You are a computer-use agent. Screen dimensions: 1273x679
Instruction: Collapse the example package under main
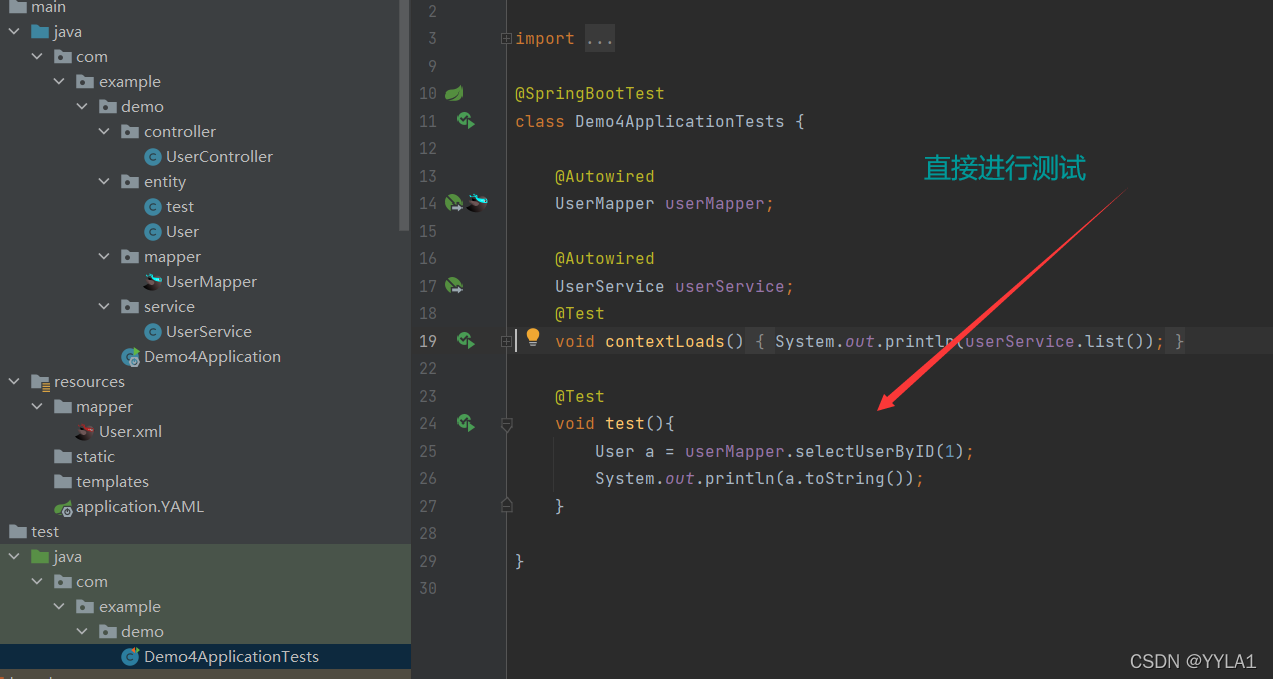point(59,82)
